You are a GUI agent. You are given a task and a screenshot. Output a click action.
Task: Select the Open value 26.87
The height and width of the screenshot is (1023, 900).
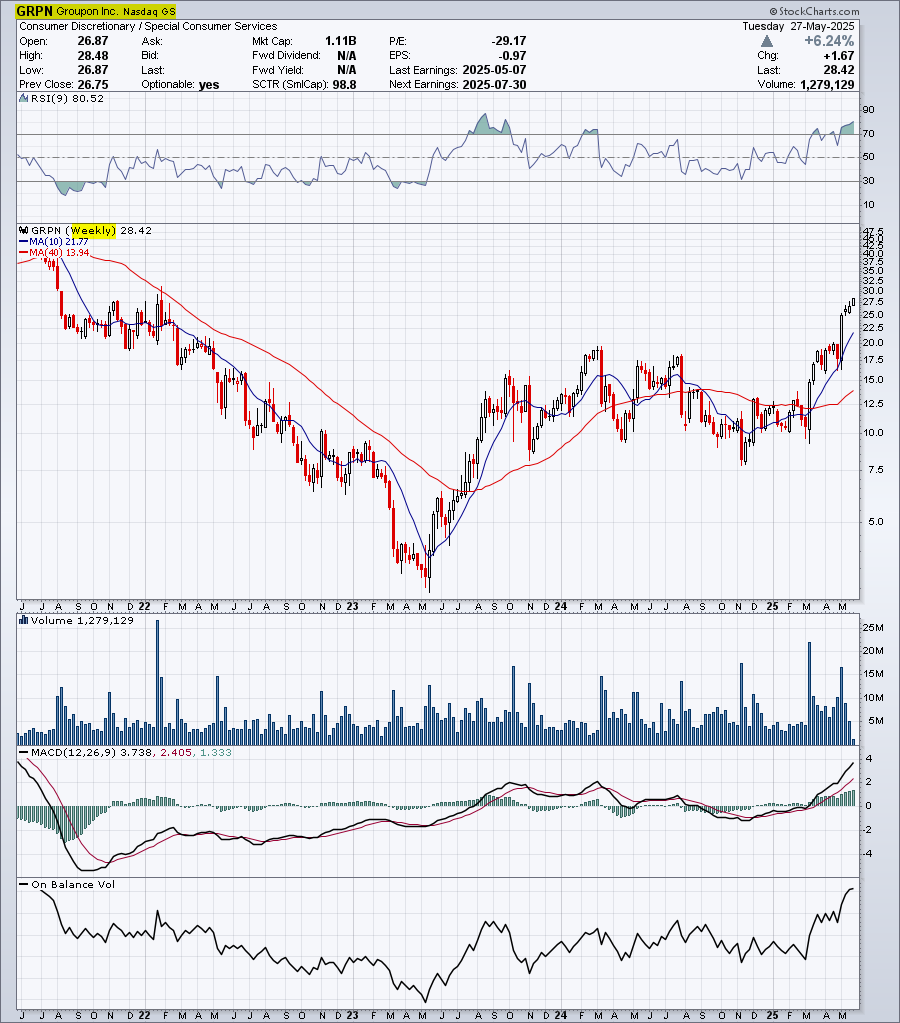(x=93, y=41)
